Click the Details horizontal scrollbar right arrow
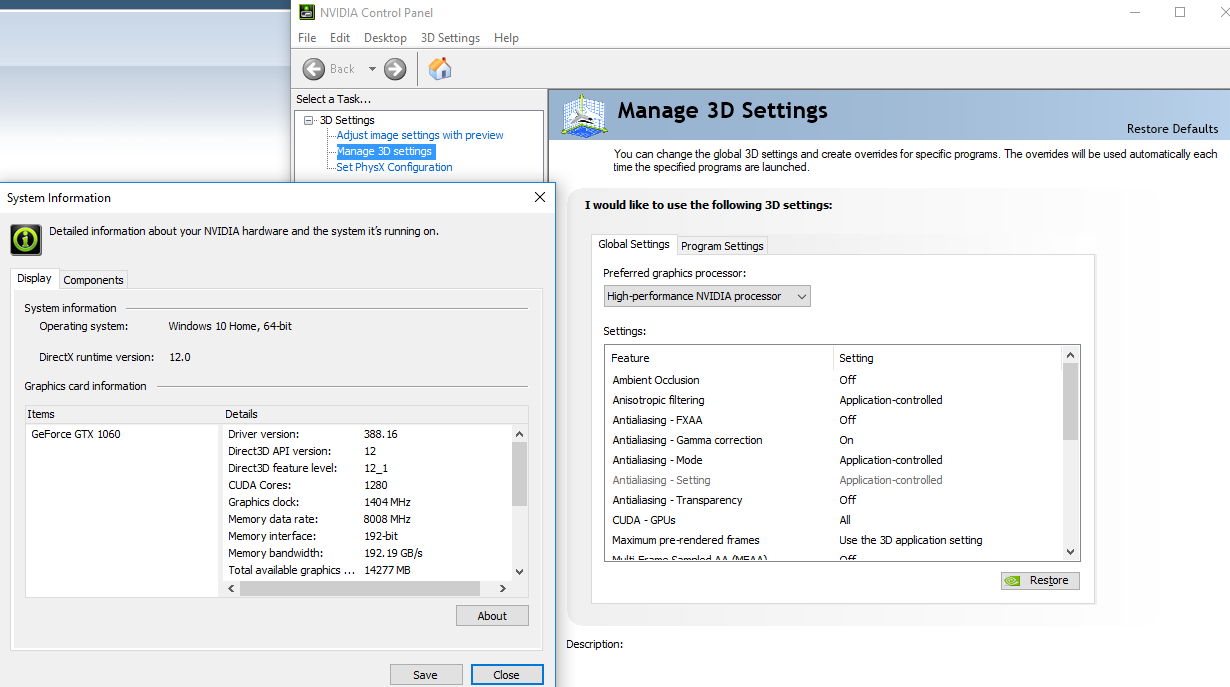Viewport: 1230px width, 687px height. click(505, 589)
